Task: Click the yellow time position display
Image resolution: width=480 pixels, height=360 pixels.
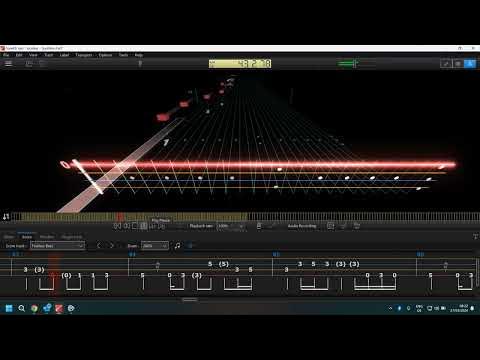Action: pyautogui.click(x=240, y=63)
